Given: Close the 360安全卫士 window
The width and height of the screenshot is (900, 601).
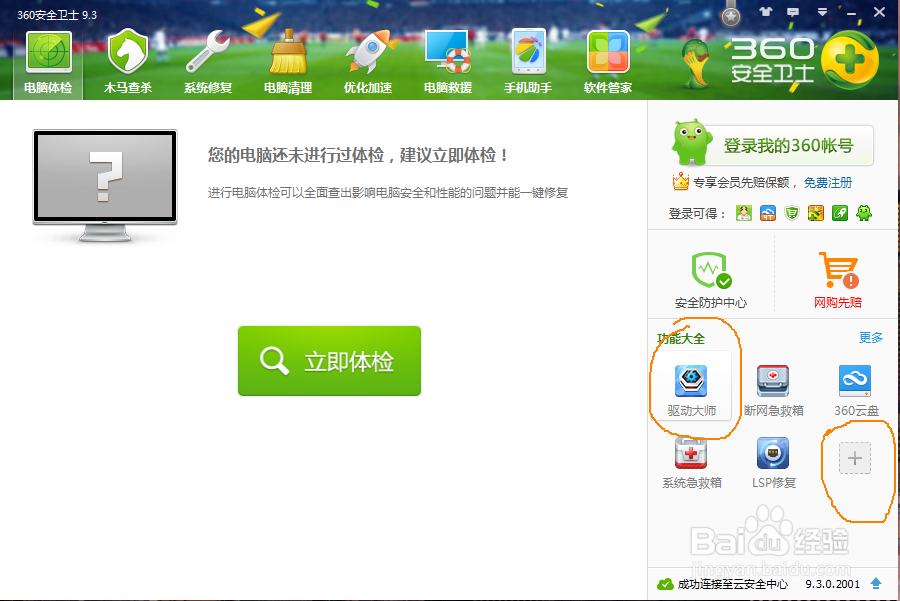Looking at the screenshot, I should point(879,12).
